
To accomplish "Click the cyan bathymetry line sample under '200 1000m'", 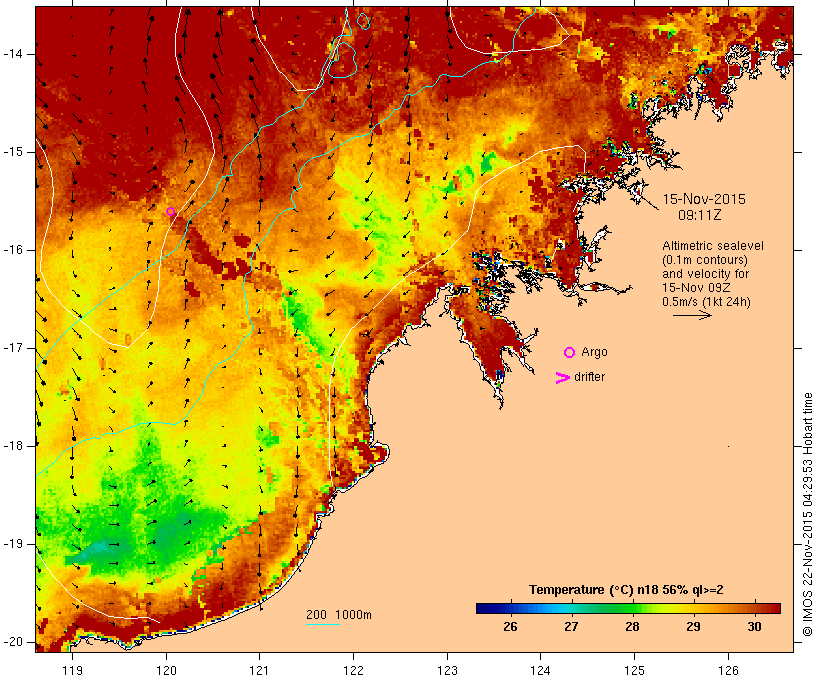I will coord(323,624).
